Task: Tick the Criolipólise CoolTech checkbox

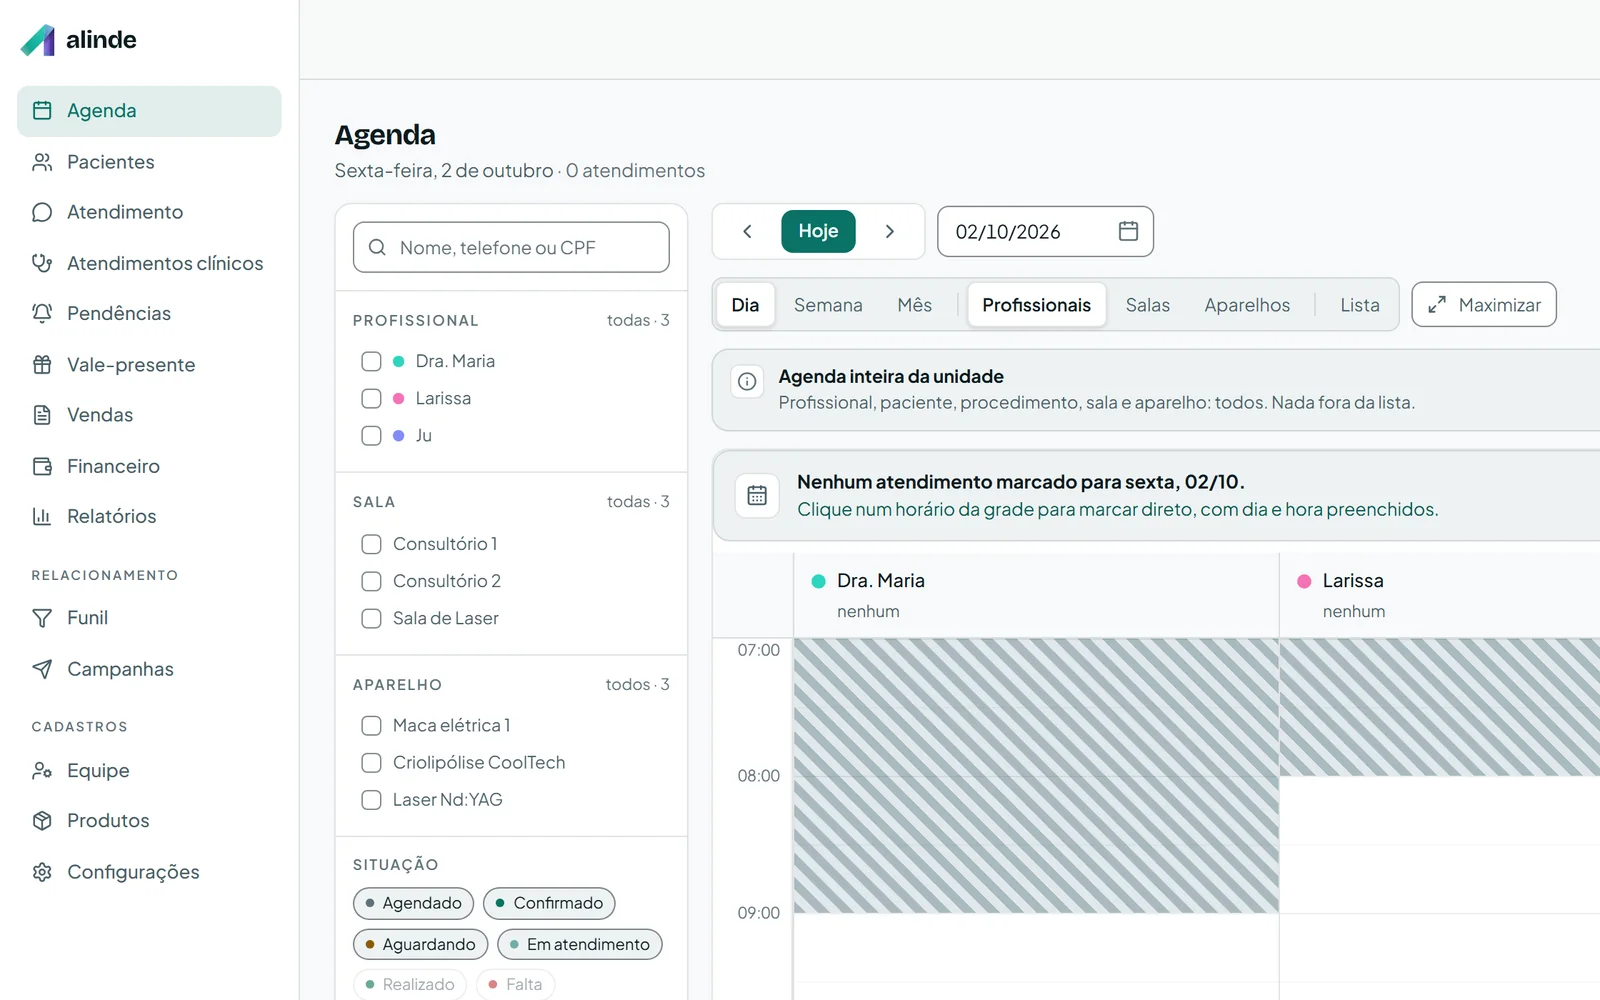Action: pos(371,763)
